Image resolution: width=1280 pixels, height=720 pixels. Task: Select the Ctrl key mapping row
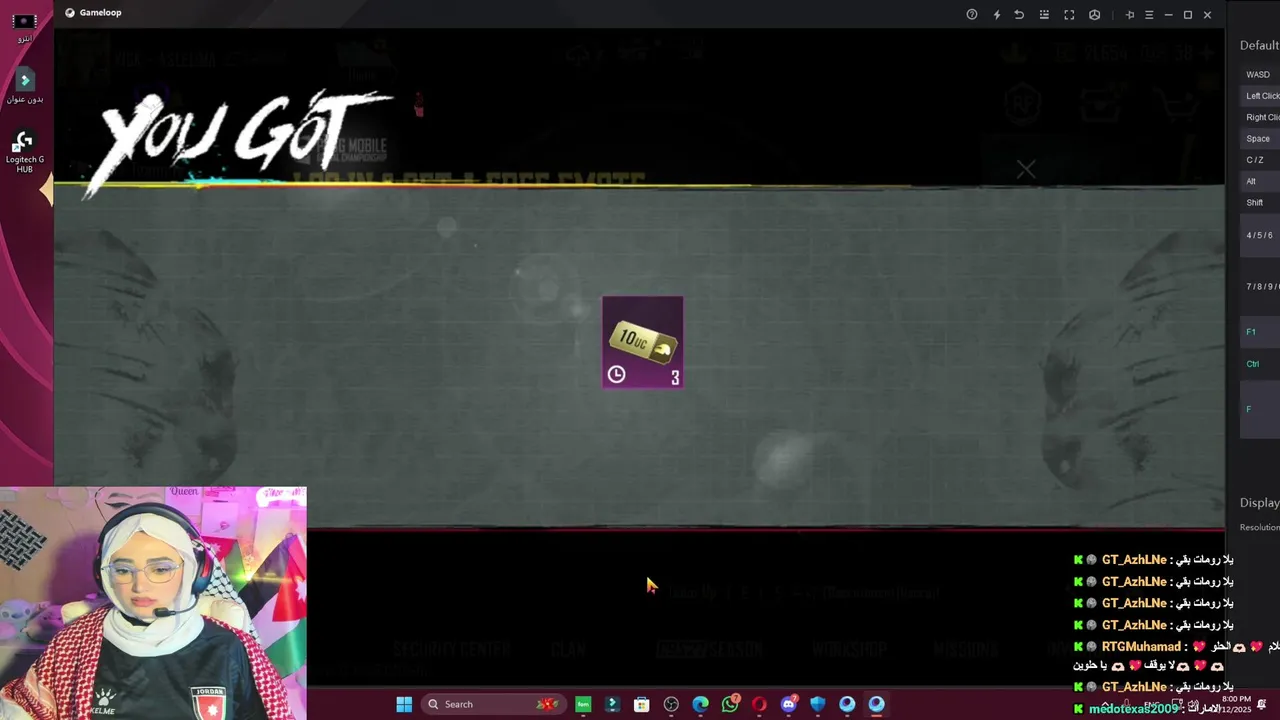coord(1260,364)
